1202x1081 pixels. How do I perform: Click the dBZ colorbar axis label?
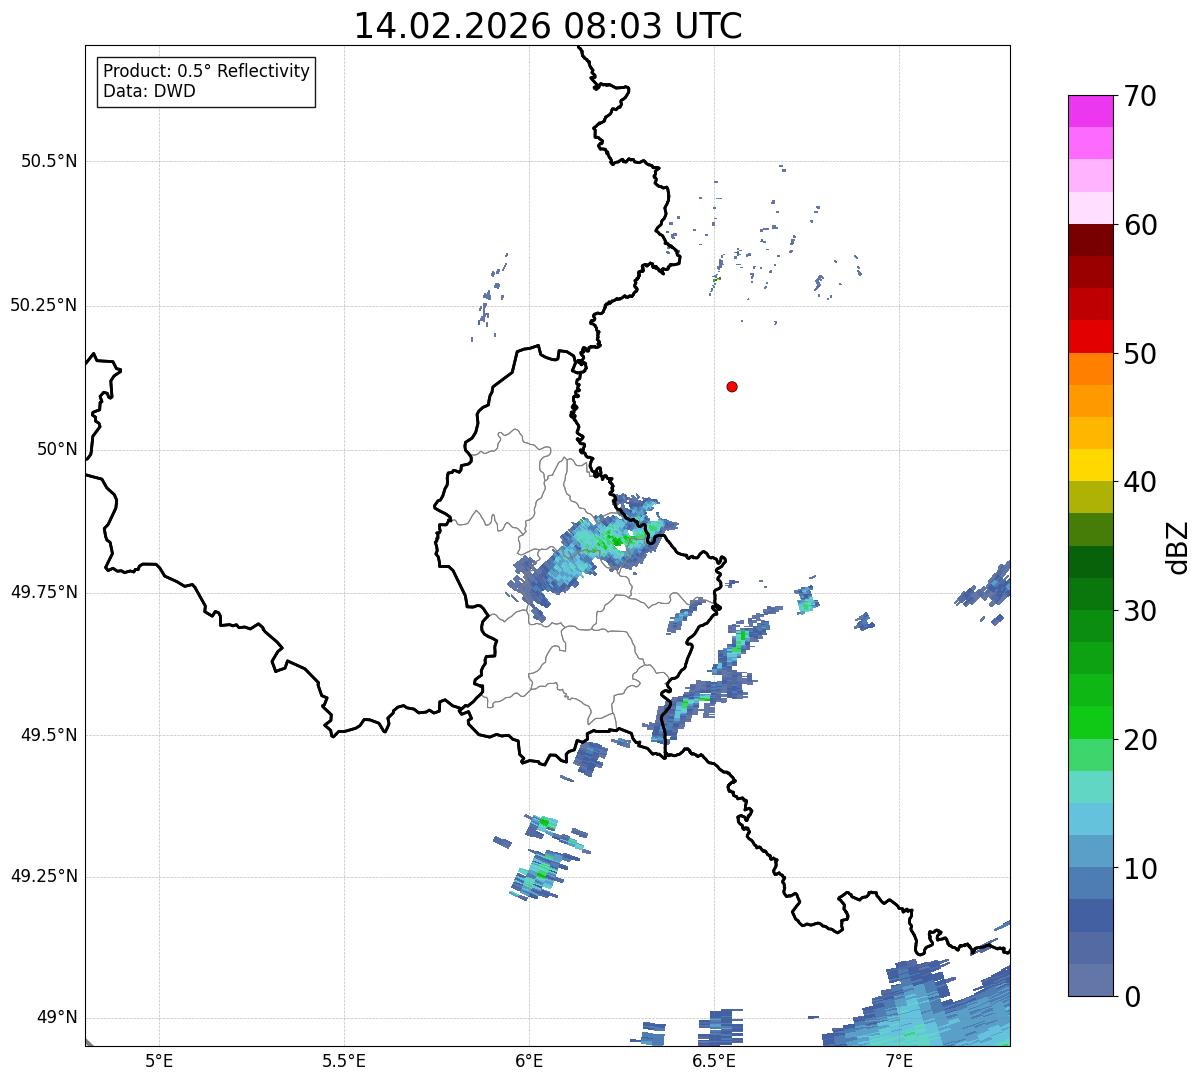(1178, 546)
